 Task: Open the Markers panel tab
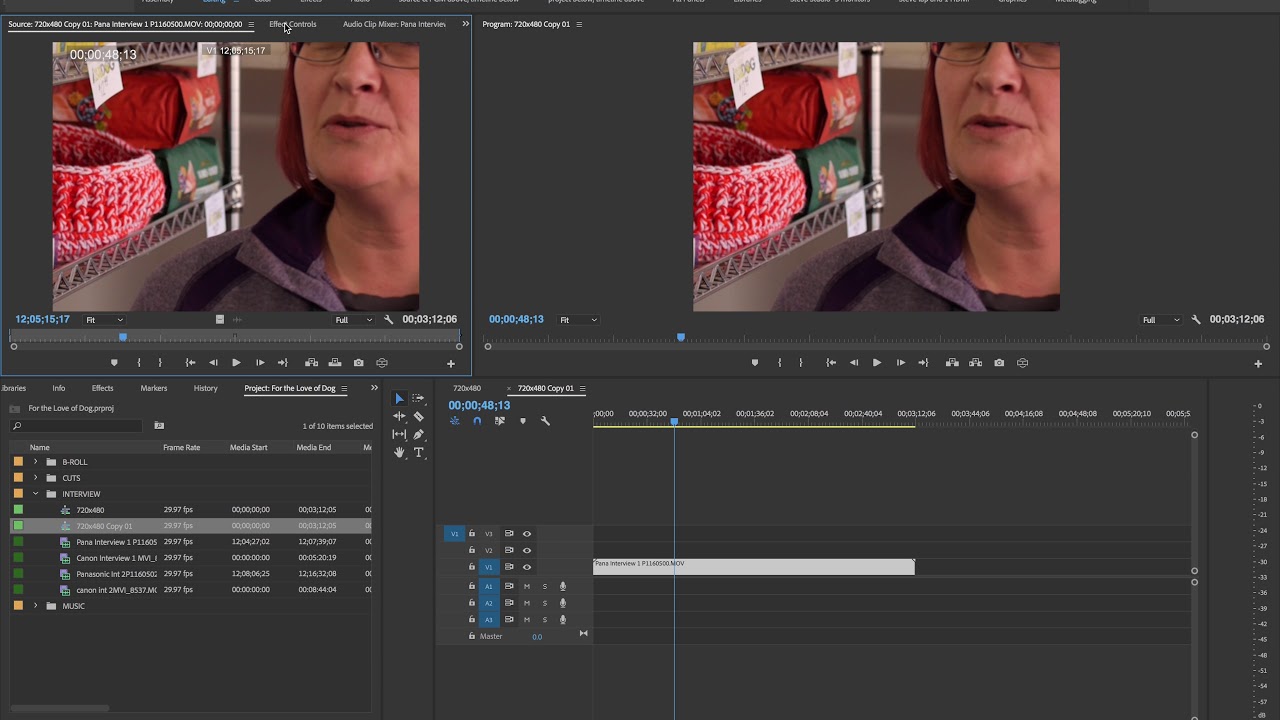pyautogui.click(x=154, y=388)
